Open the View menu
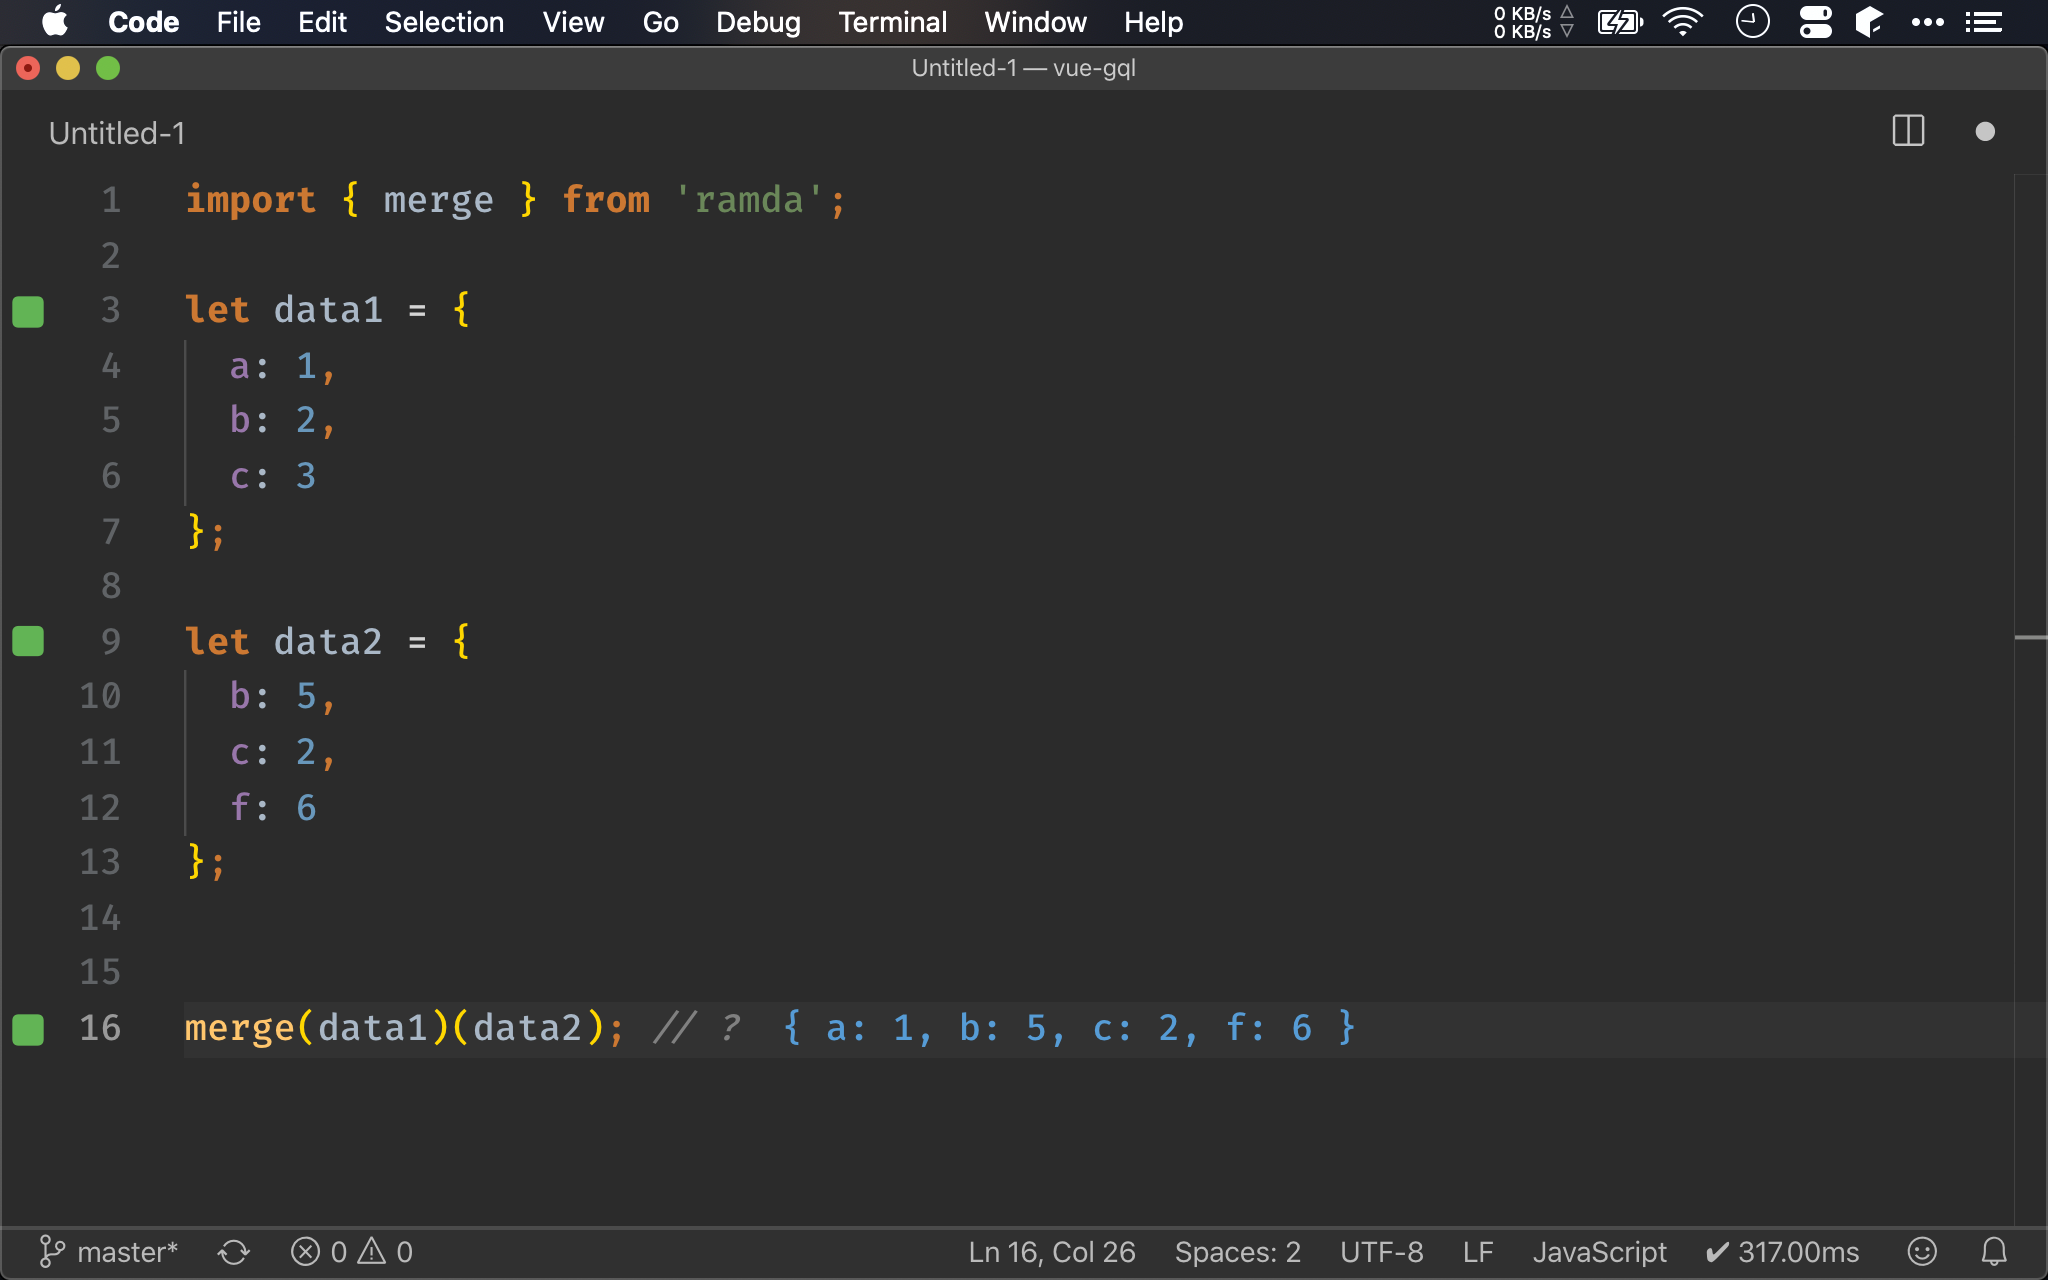This screenshot has height=1280, width=2048. click(x=573, y=22)
